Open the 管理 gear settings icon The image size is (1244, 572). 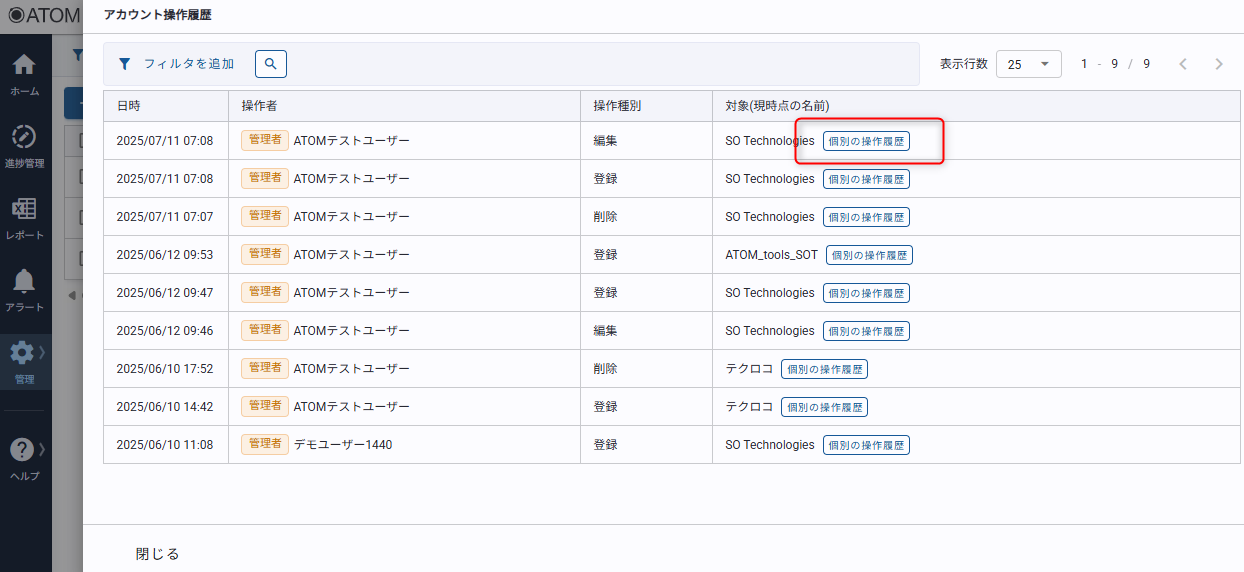pos(22,353)
